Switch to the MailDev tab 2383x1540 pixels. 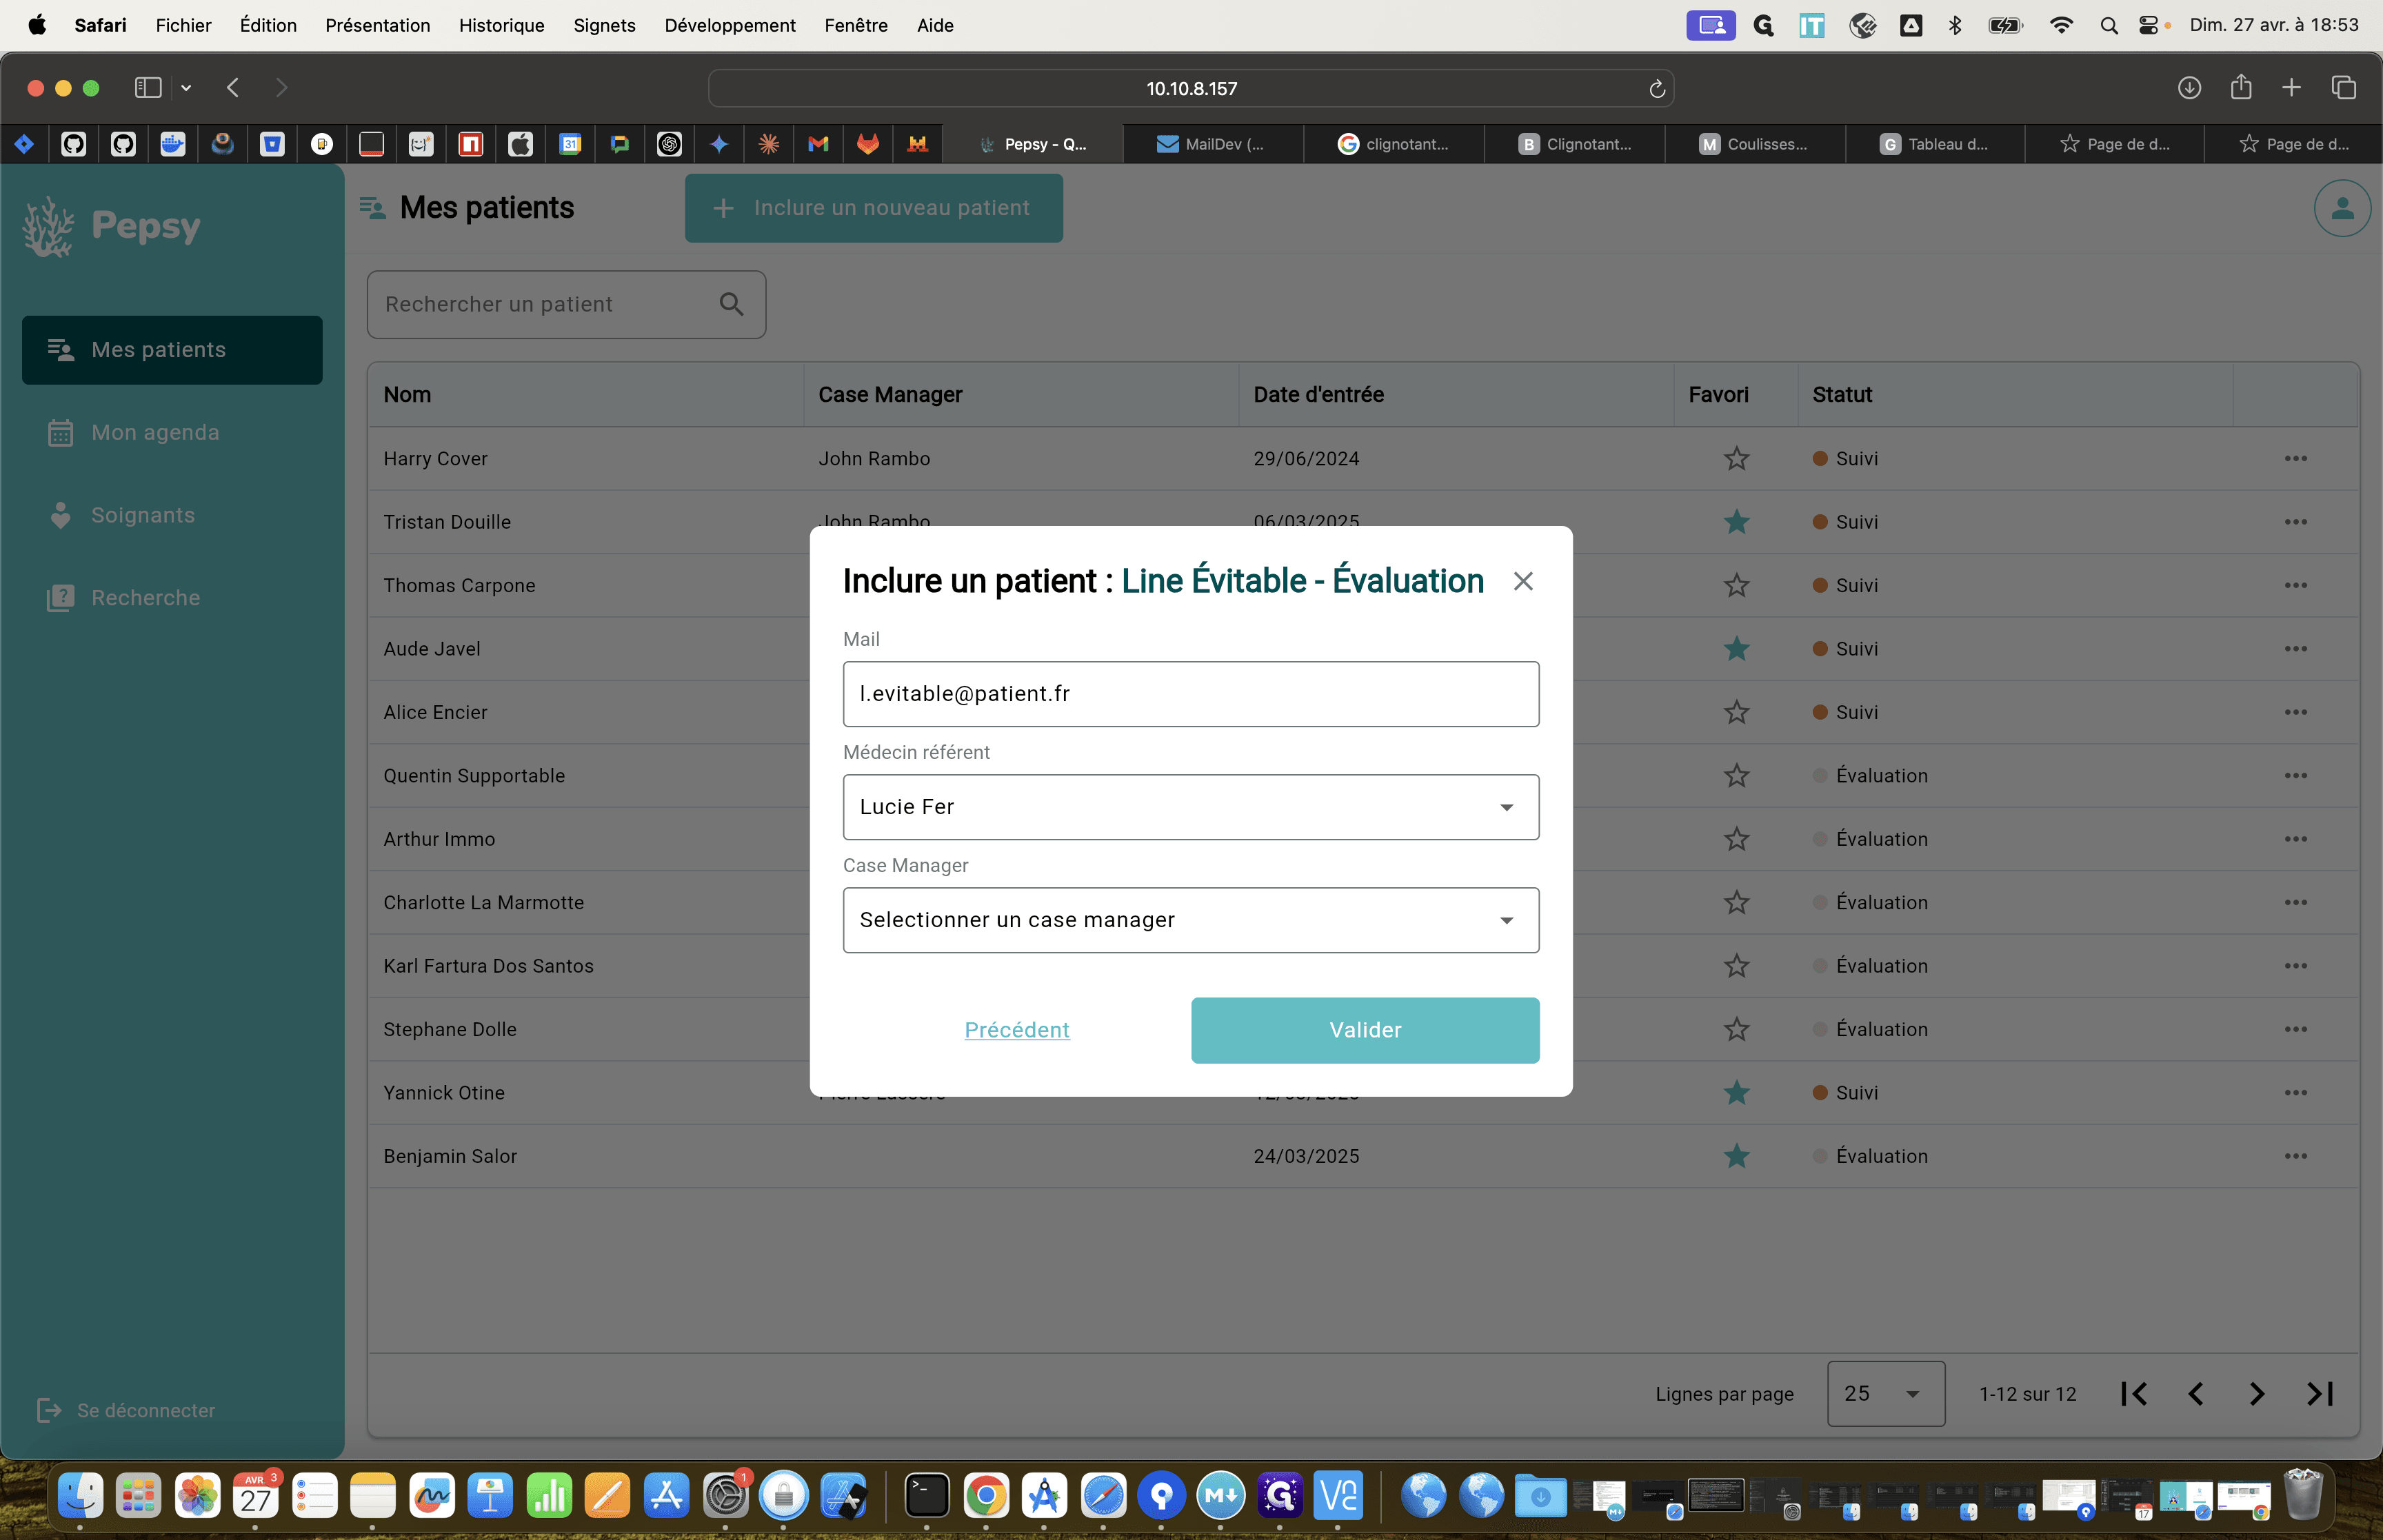point(1212,144)
